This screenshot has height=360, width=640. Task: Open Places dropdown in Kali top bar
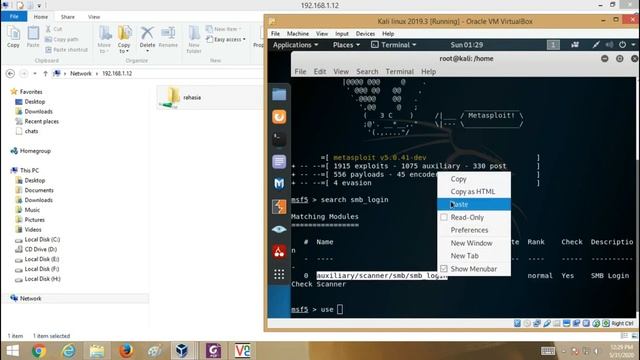(x=346, y=45)
